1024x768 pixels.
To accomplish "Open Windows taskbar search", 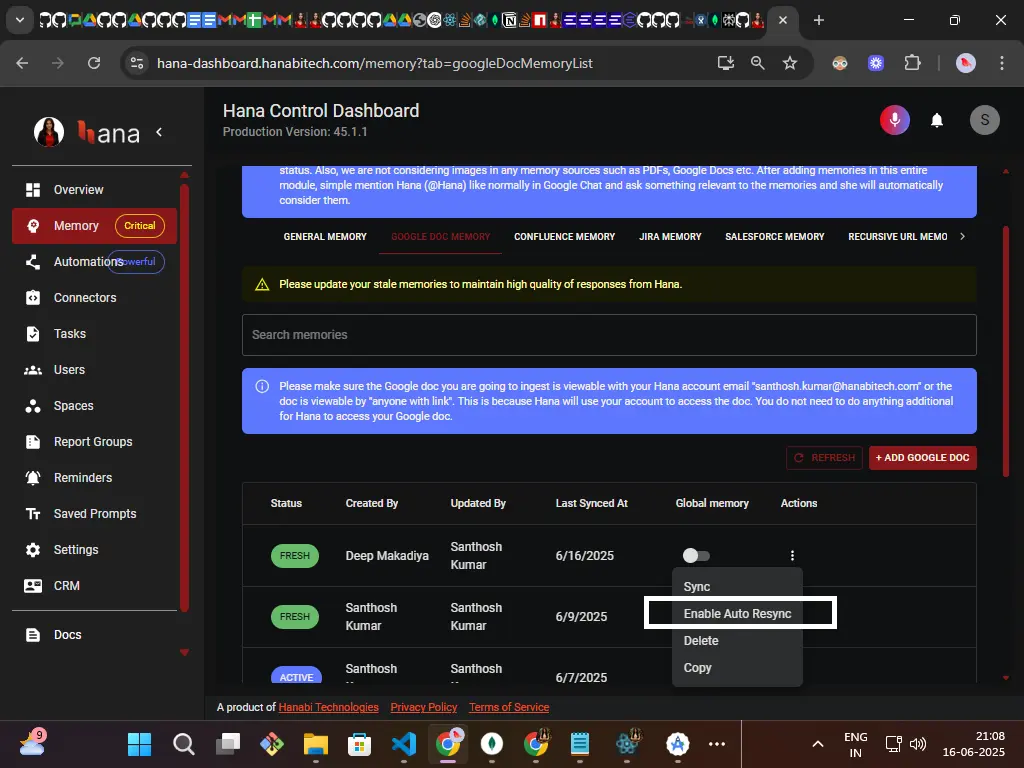I will click(x=184, y=744).
